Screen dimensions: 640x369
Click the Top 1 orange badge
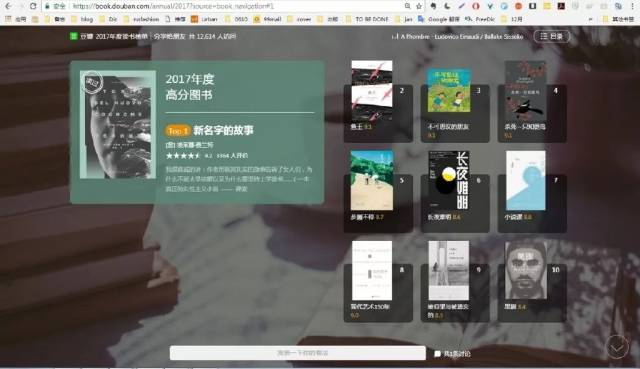(178, 131)
